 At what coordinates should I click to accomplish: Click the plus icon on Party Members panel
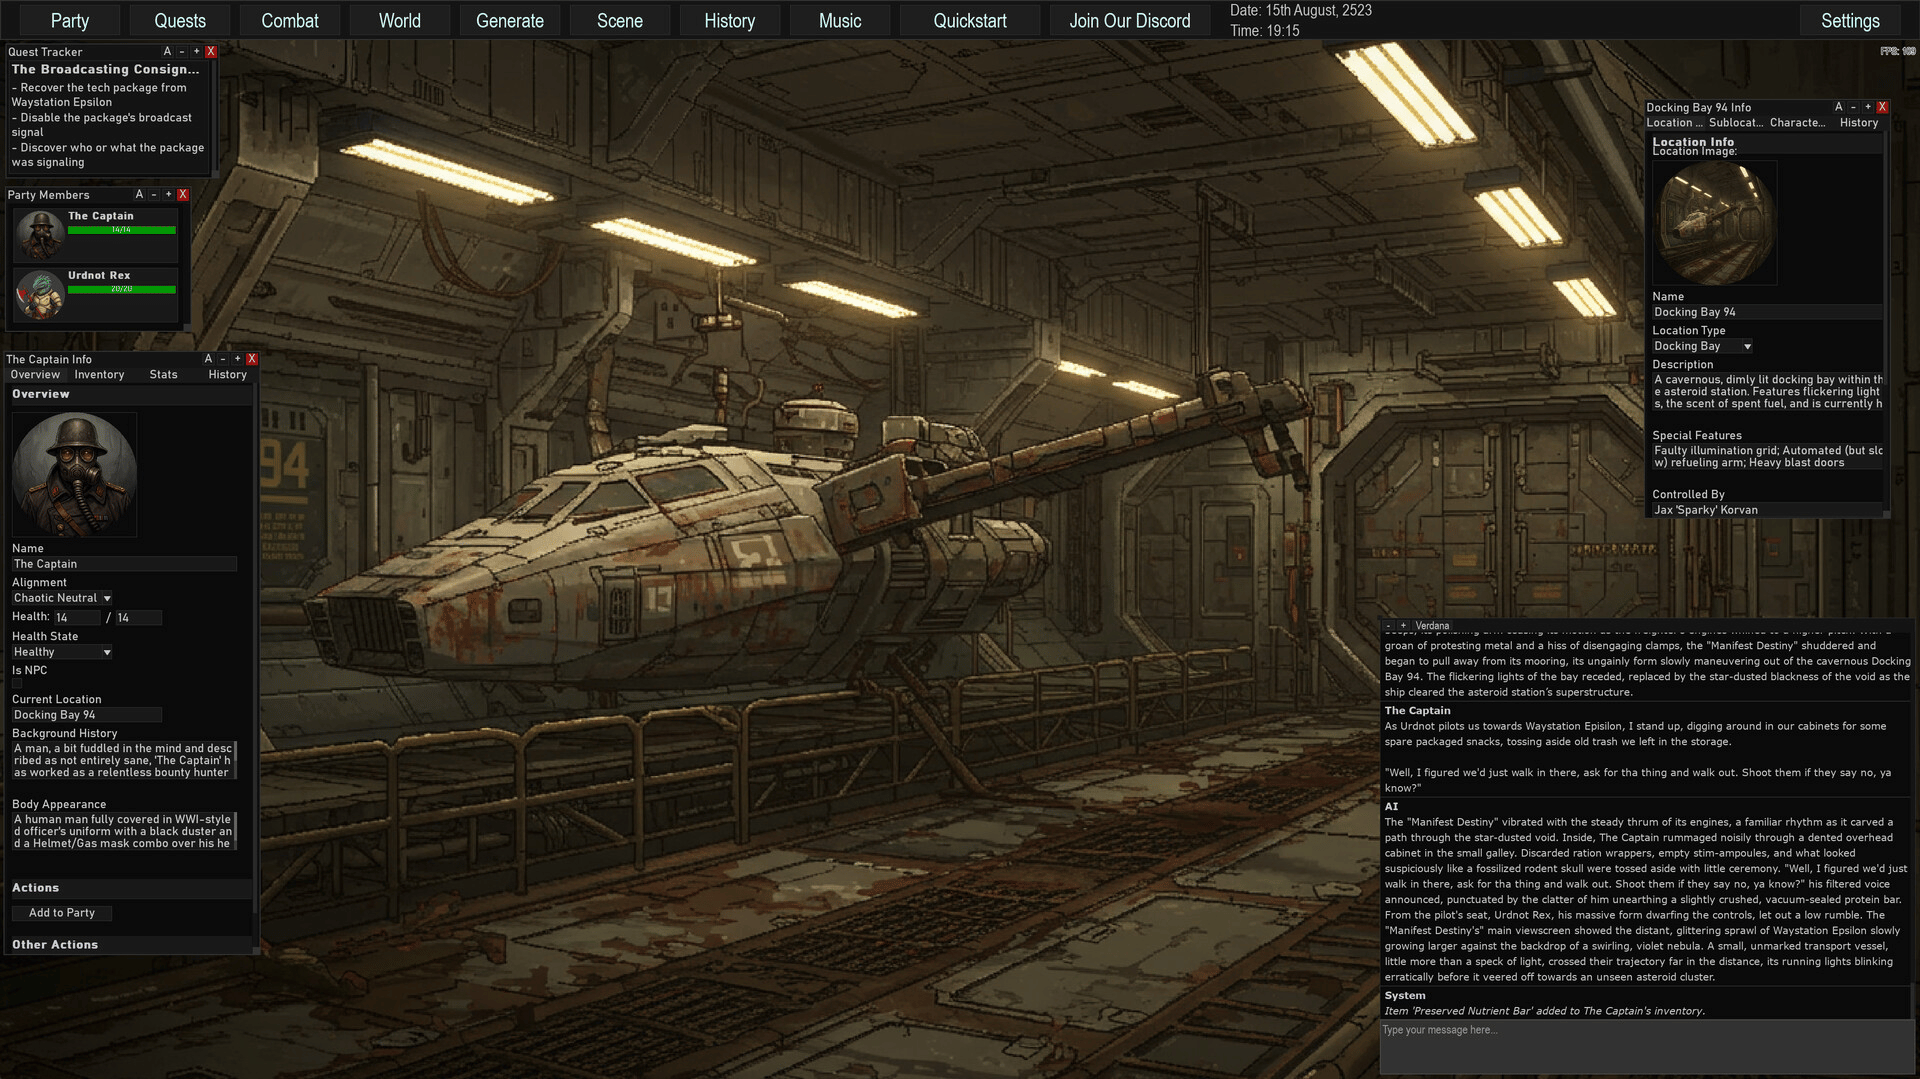tap(168, 194)
